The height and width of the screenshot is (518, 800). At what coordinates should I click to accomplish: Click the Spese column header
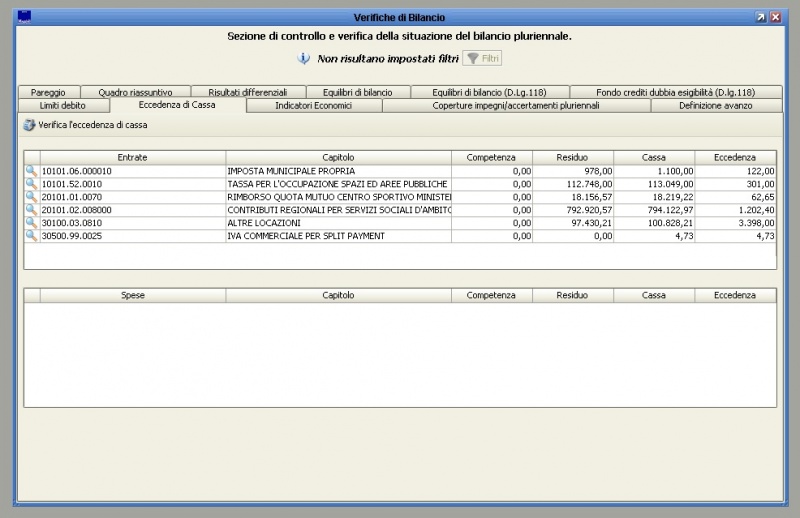(x=132, y=296)
